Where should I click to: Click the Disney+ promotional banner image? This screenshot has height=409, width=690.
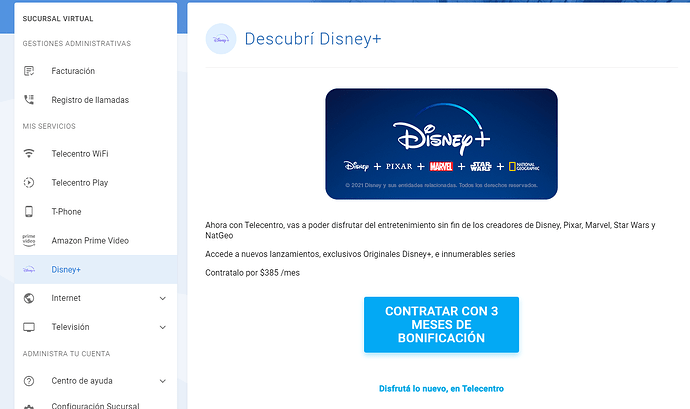441,144
